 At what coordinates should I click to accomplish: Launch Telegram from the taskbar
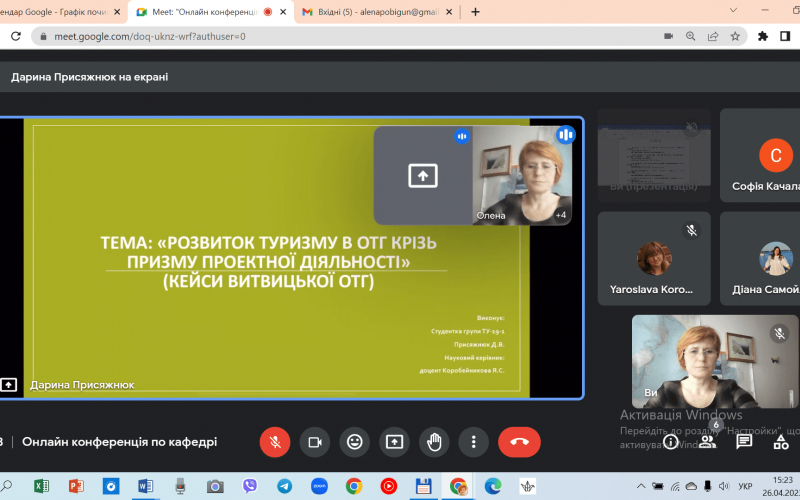coord(284,486)
